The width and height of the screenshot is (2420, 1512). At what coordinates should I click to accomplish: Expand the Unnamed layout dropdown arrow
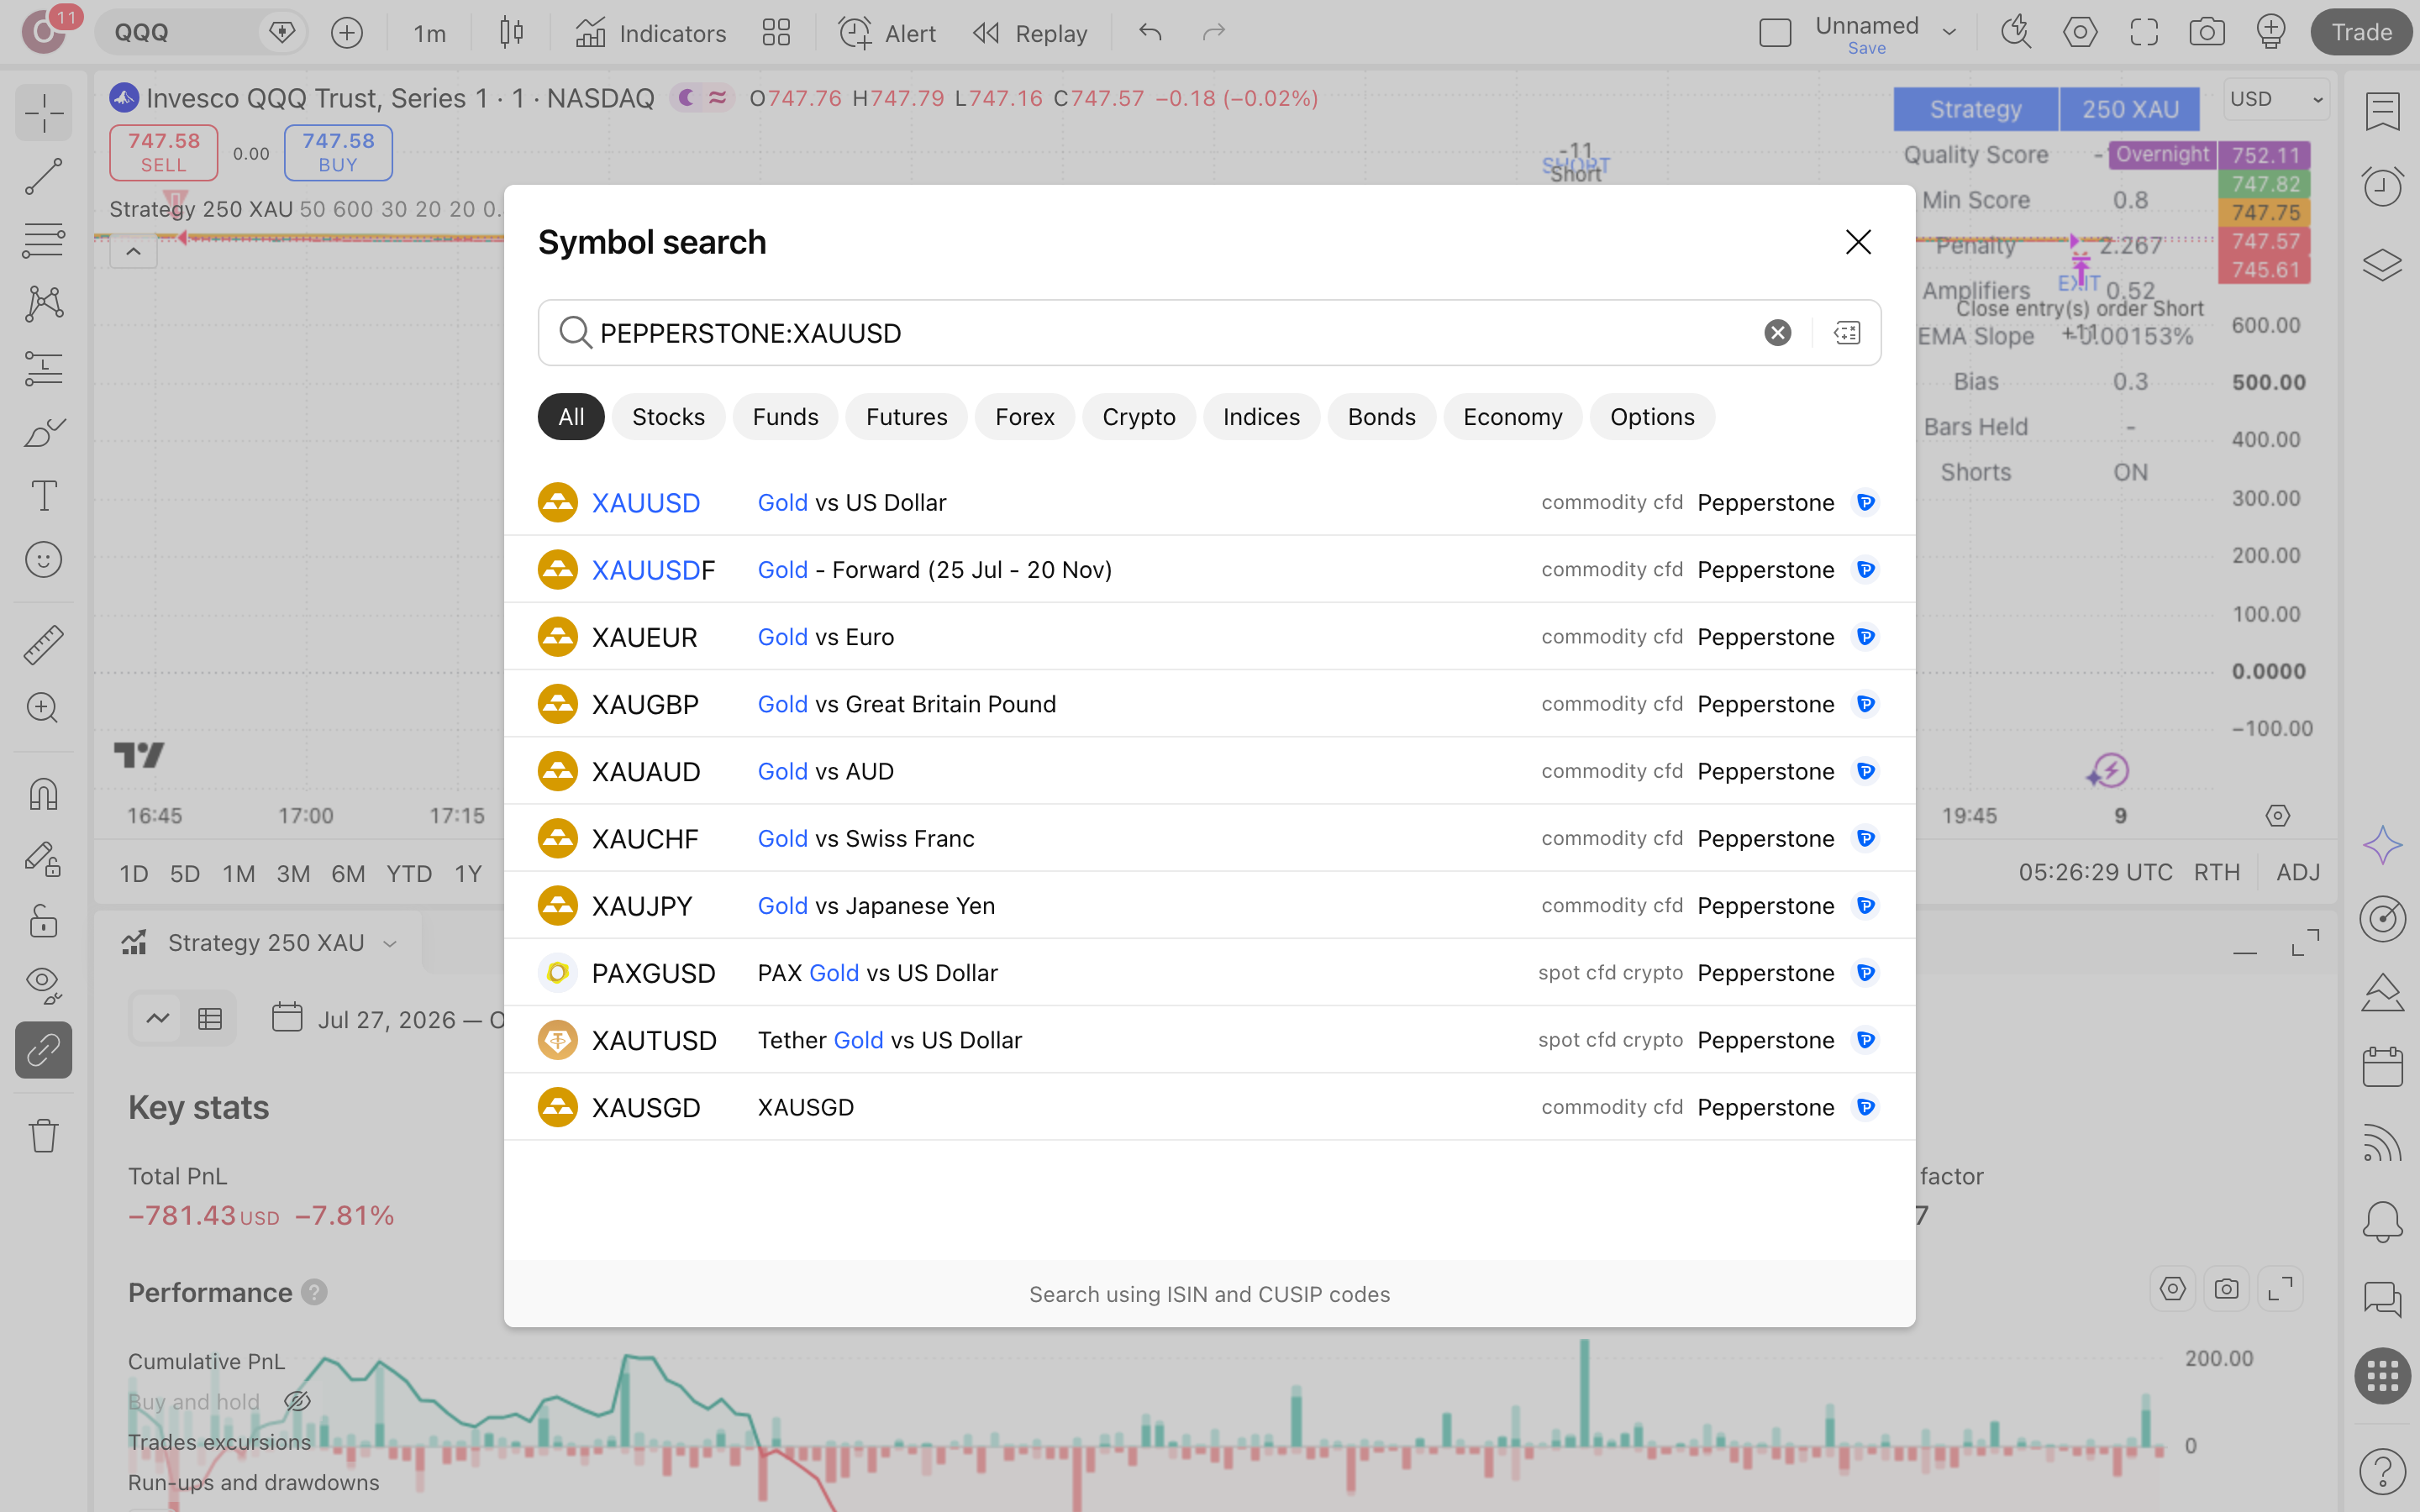pyautogui.click(x=1949, y=33)
